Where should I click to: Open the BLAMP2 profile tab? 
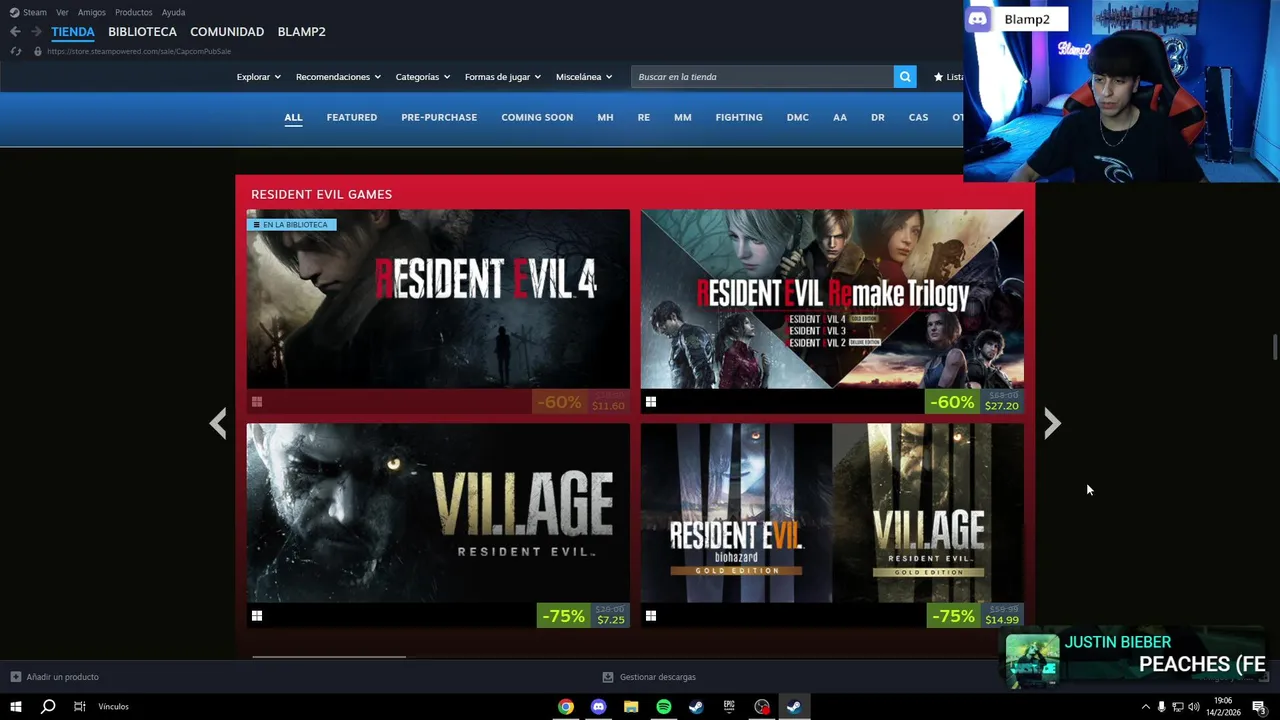[x=301, y=32]
